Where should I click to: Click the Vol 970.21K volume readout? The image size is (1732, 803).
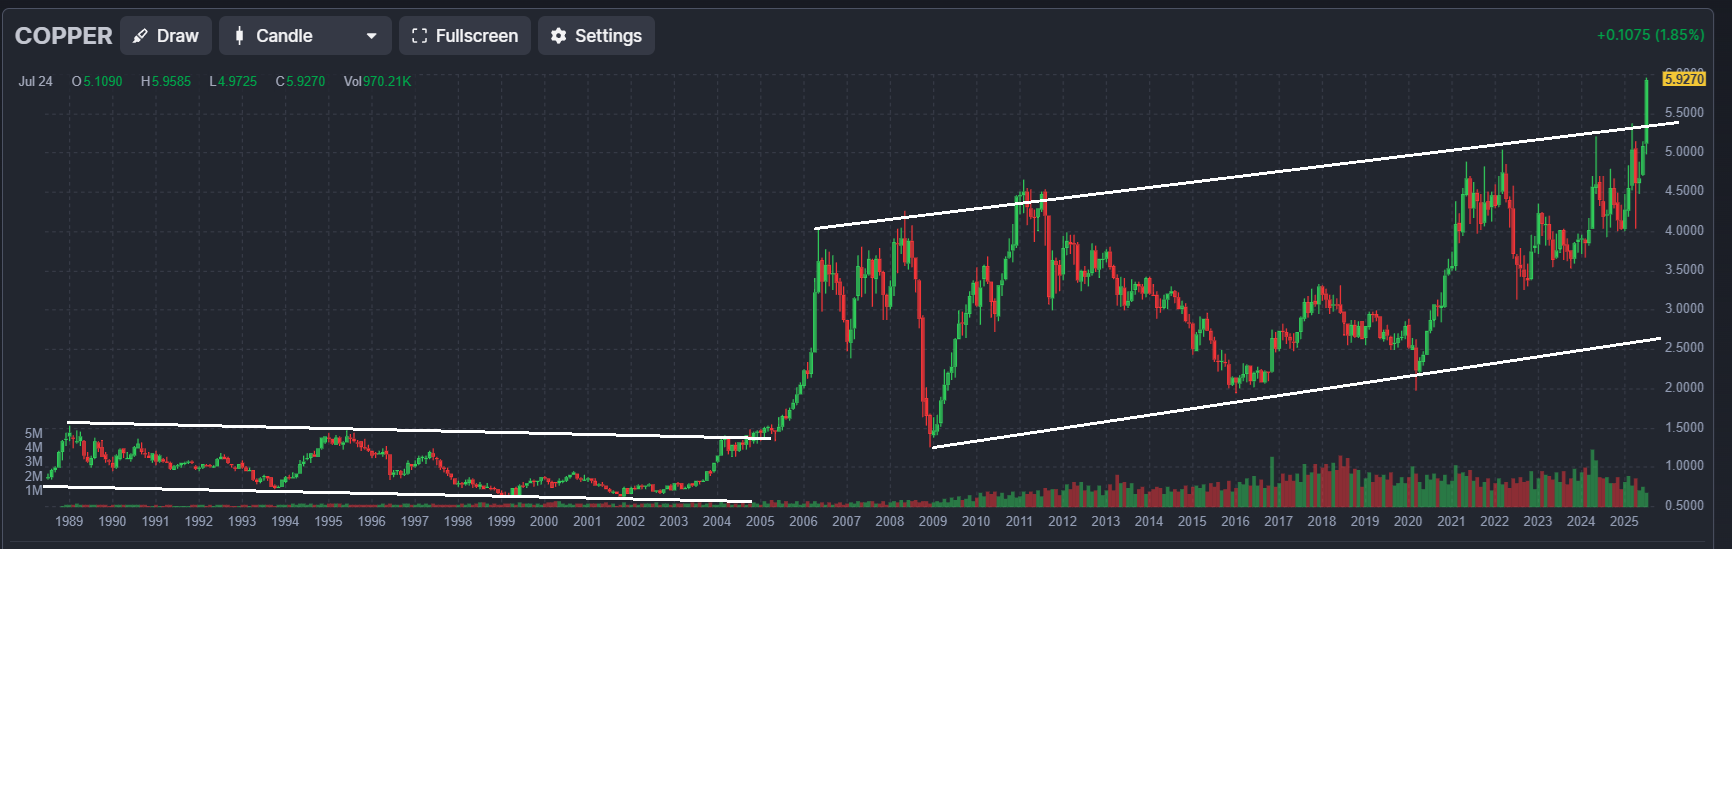[377, 82]
